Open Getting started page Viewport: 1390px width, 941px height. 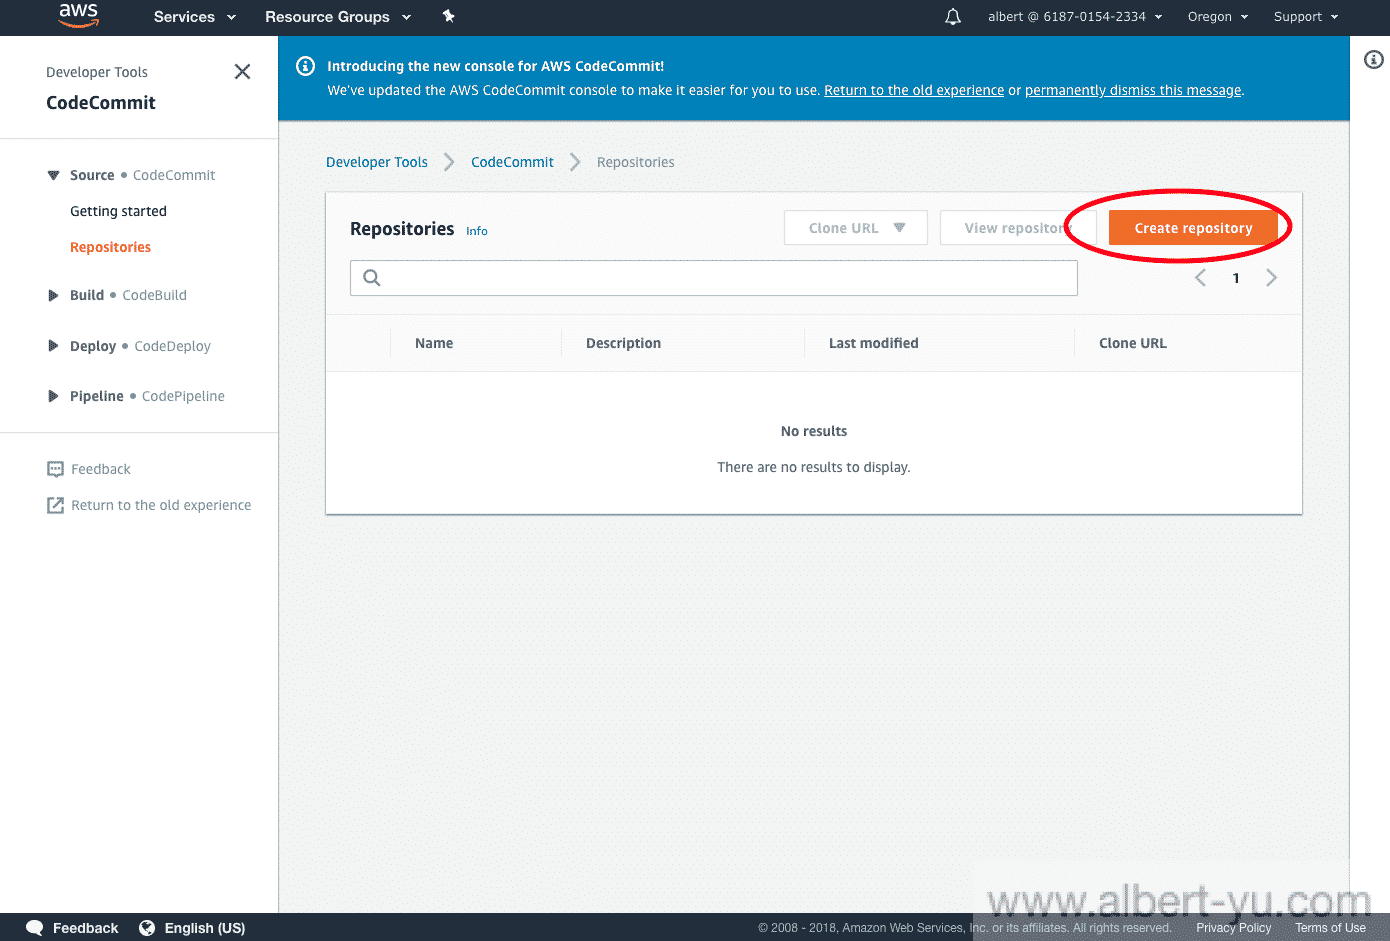click(x=118, y=211)
